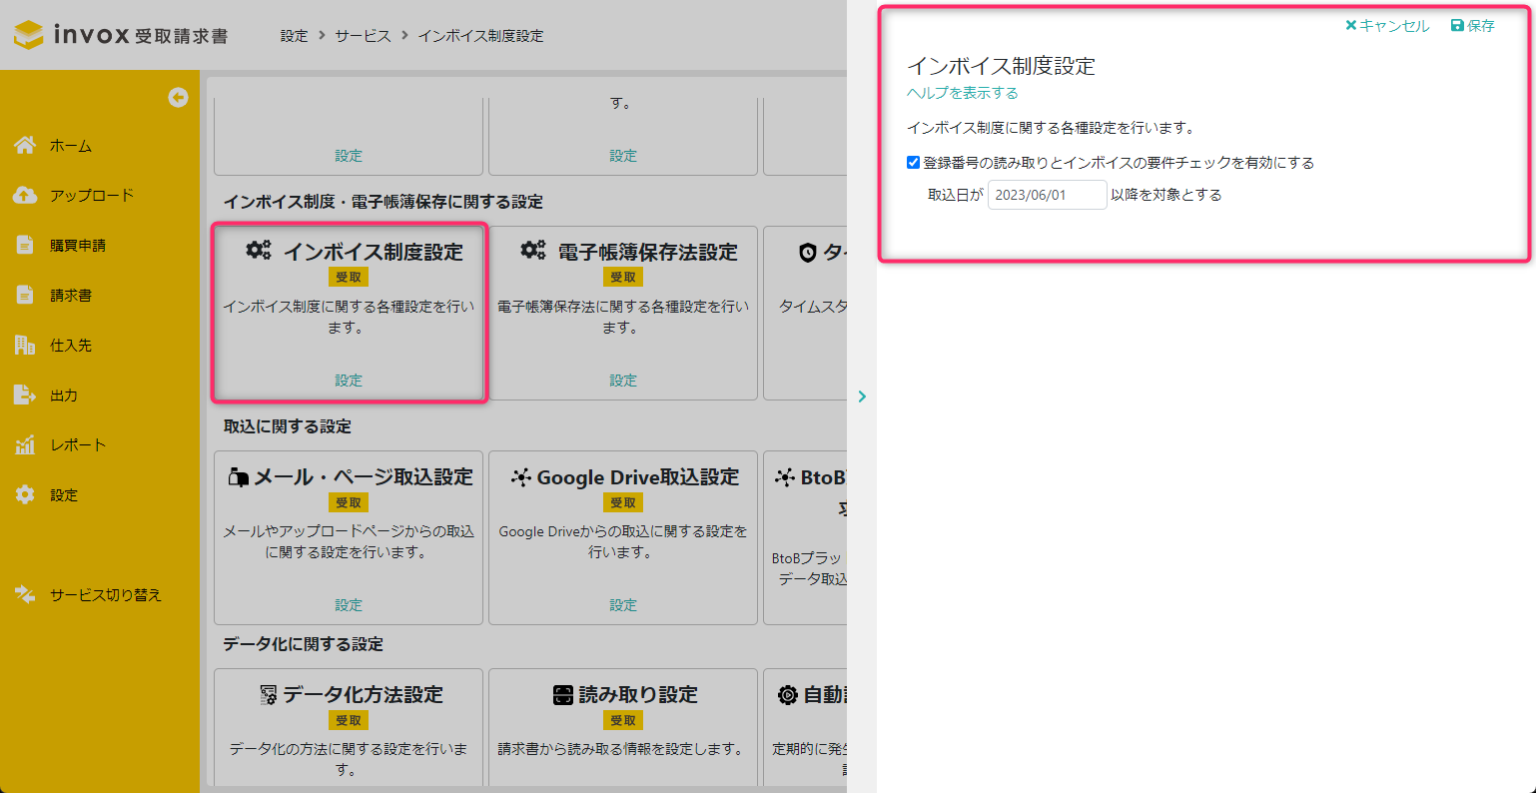Click the 取込日 date field showing 2023/06/01

coord(1046,195)
